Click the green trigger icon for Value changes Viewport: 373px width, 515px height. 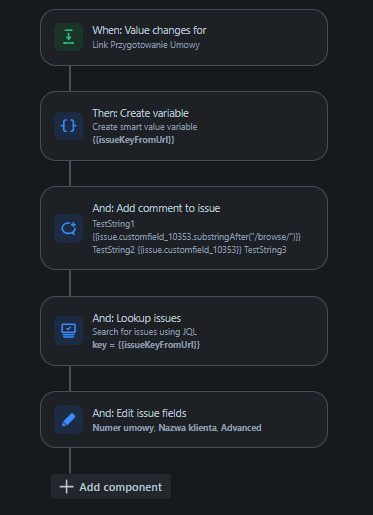pos(69,37)
